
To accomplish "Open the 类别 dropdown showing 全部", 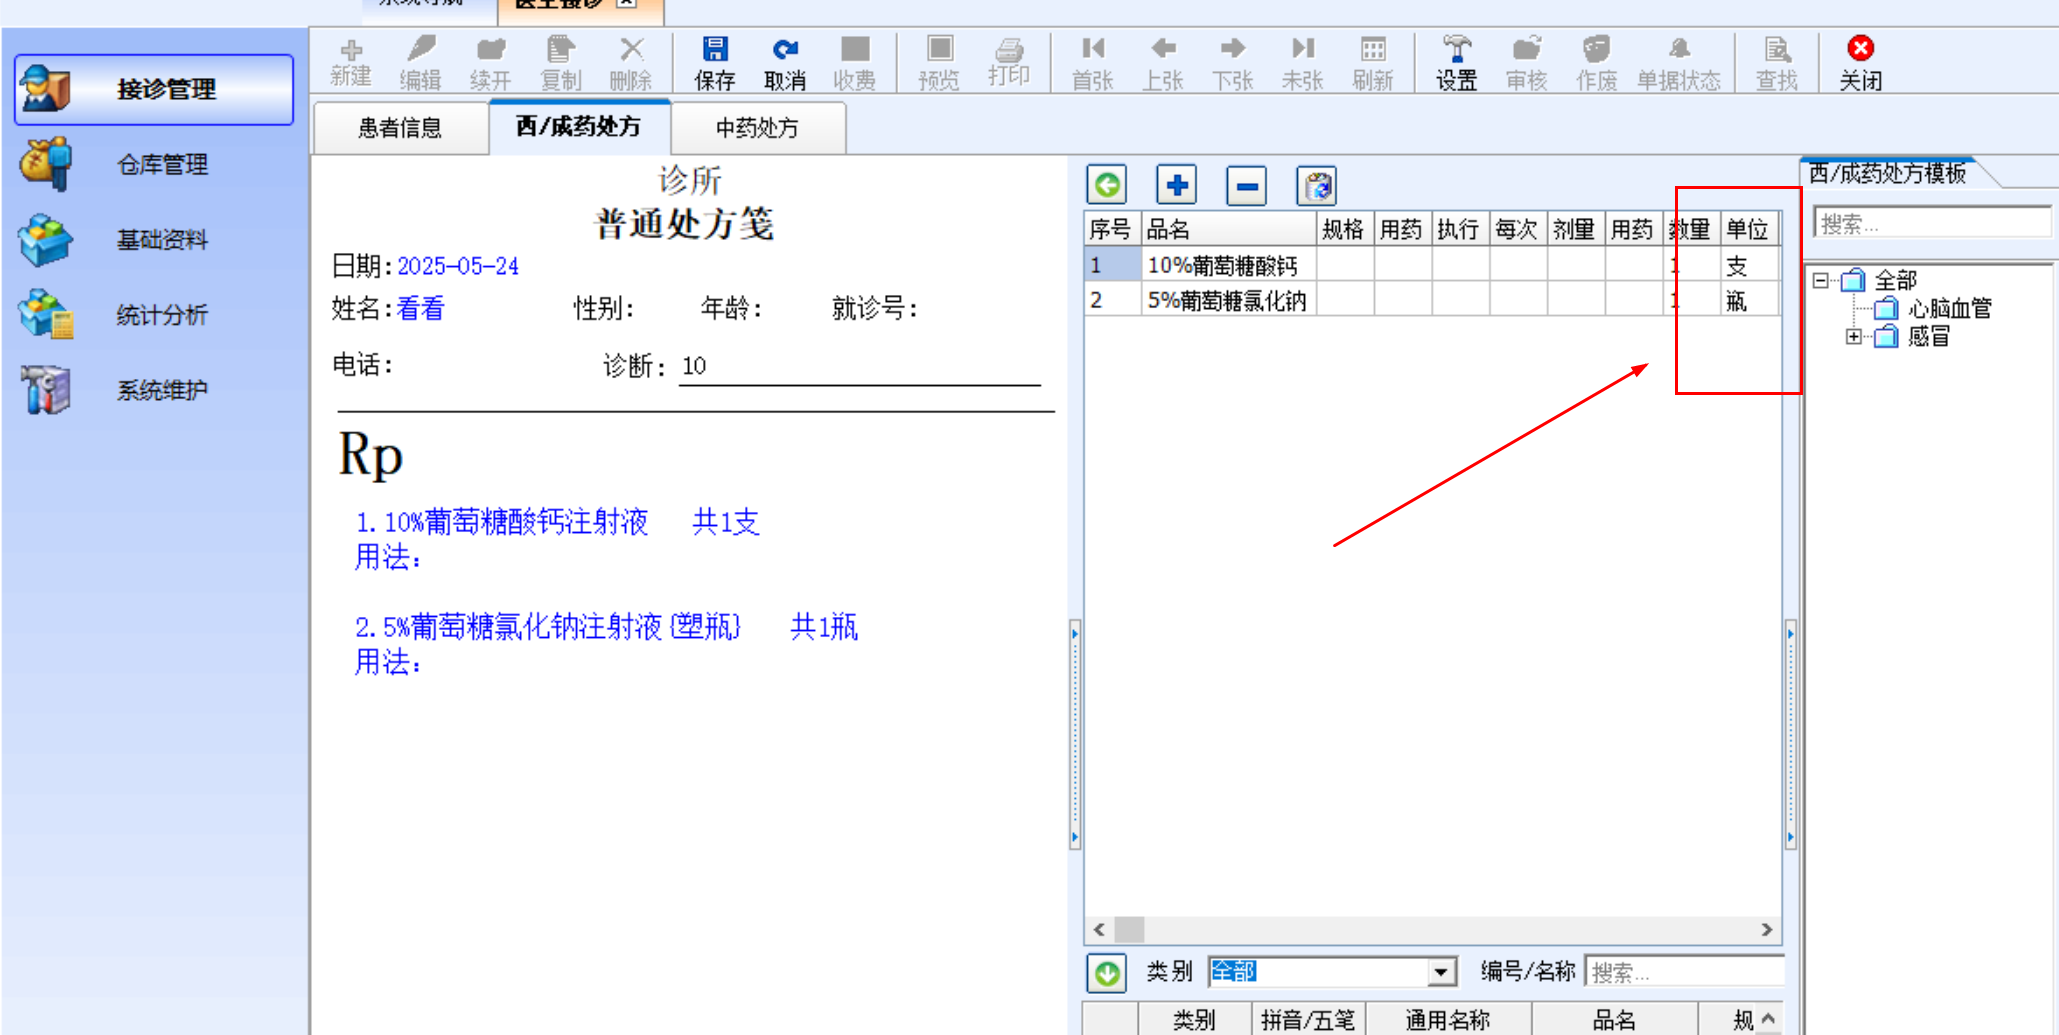I will (1440, 972).
